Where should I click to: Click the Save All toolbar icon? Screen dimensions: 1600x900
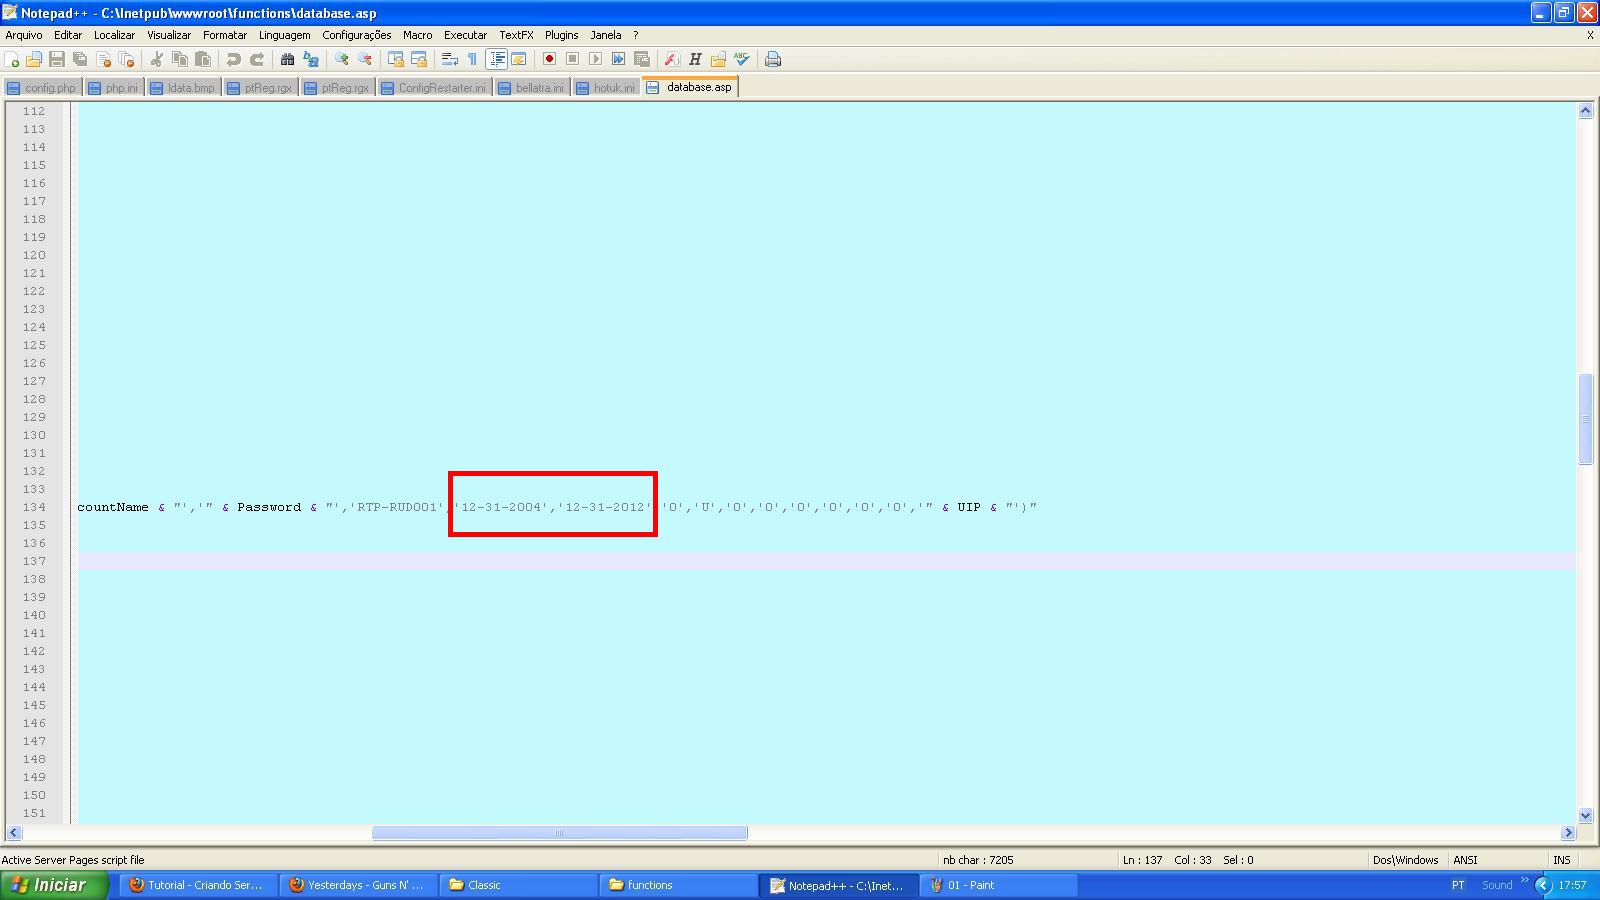pos(80,59)
